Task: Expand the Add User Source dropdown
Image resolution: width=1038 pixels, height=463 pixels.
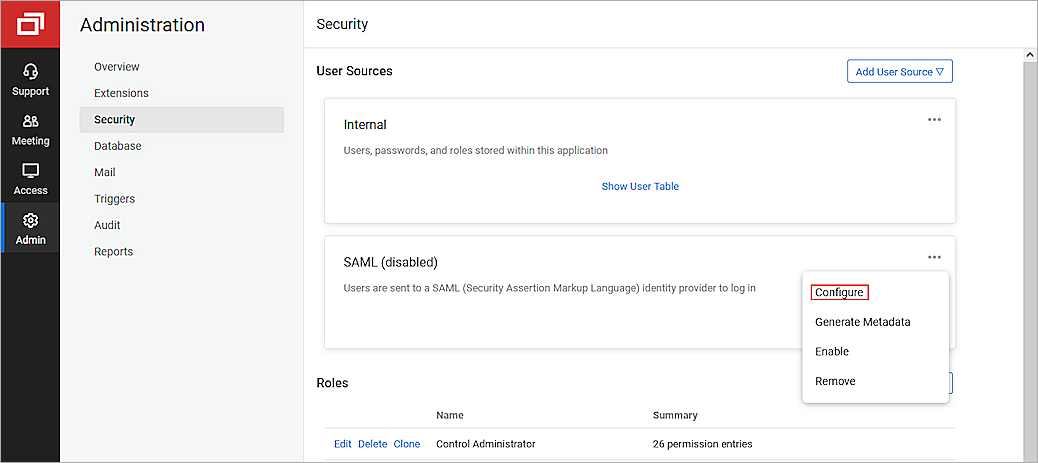Action: point(900,72)
